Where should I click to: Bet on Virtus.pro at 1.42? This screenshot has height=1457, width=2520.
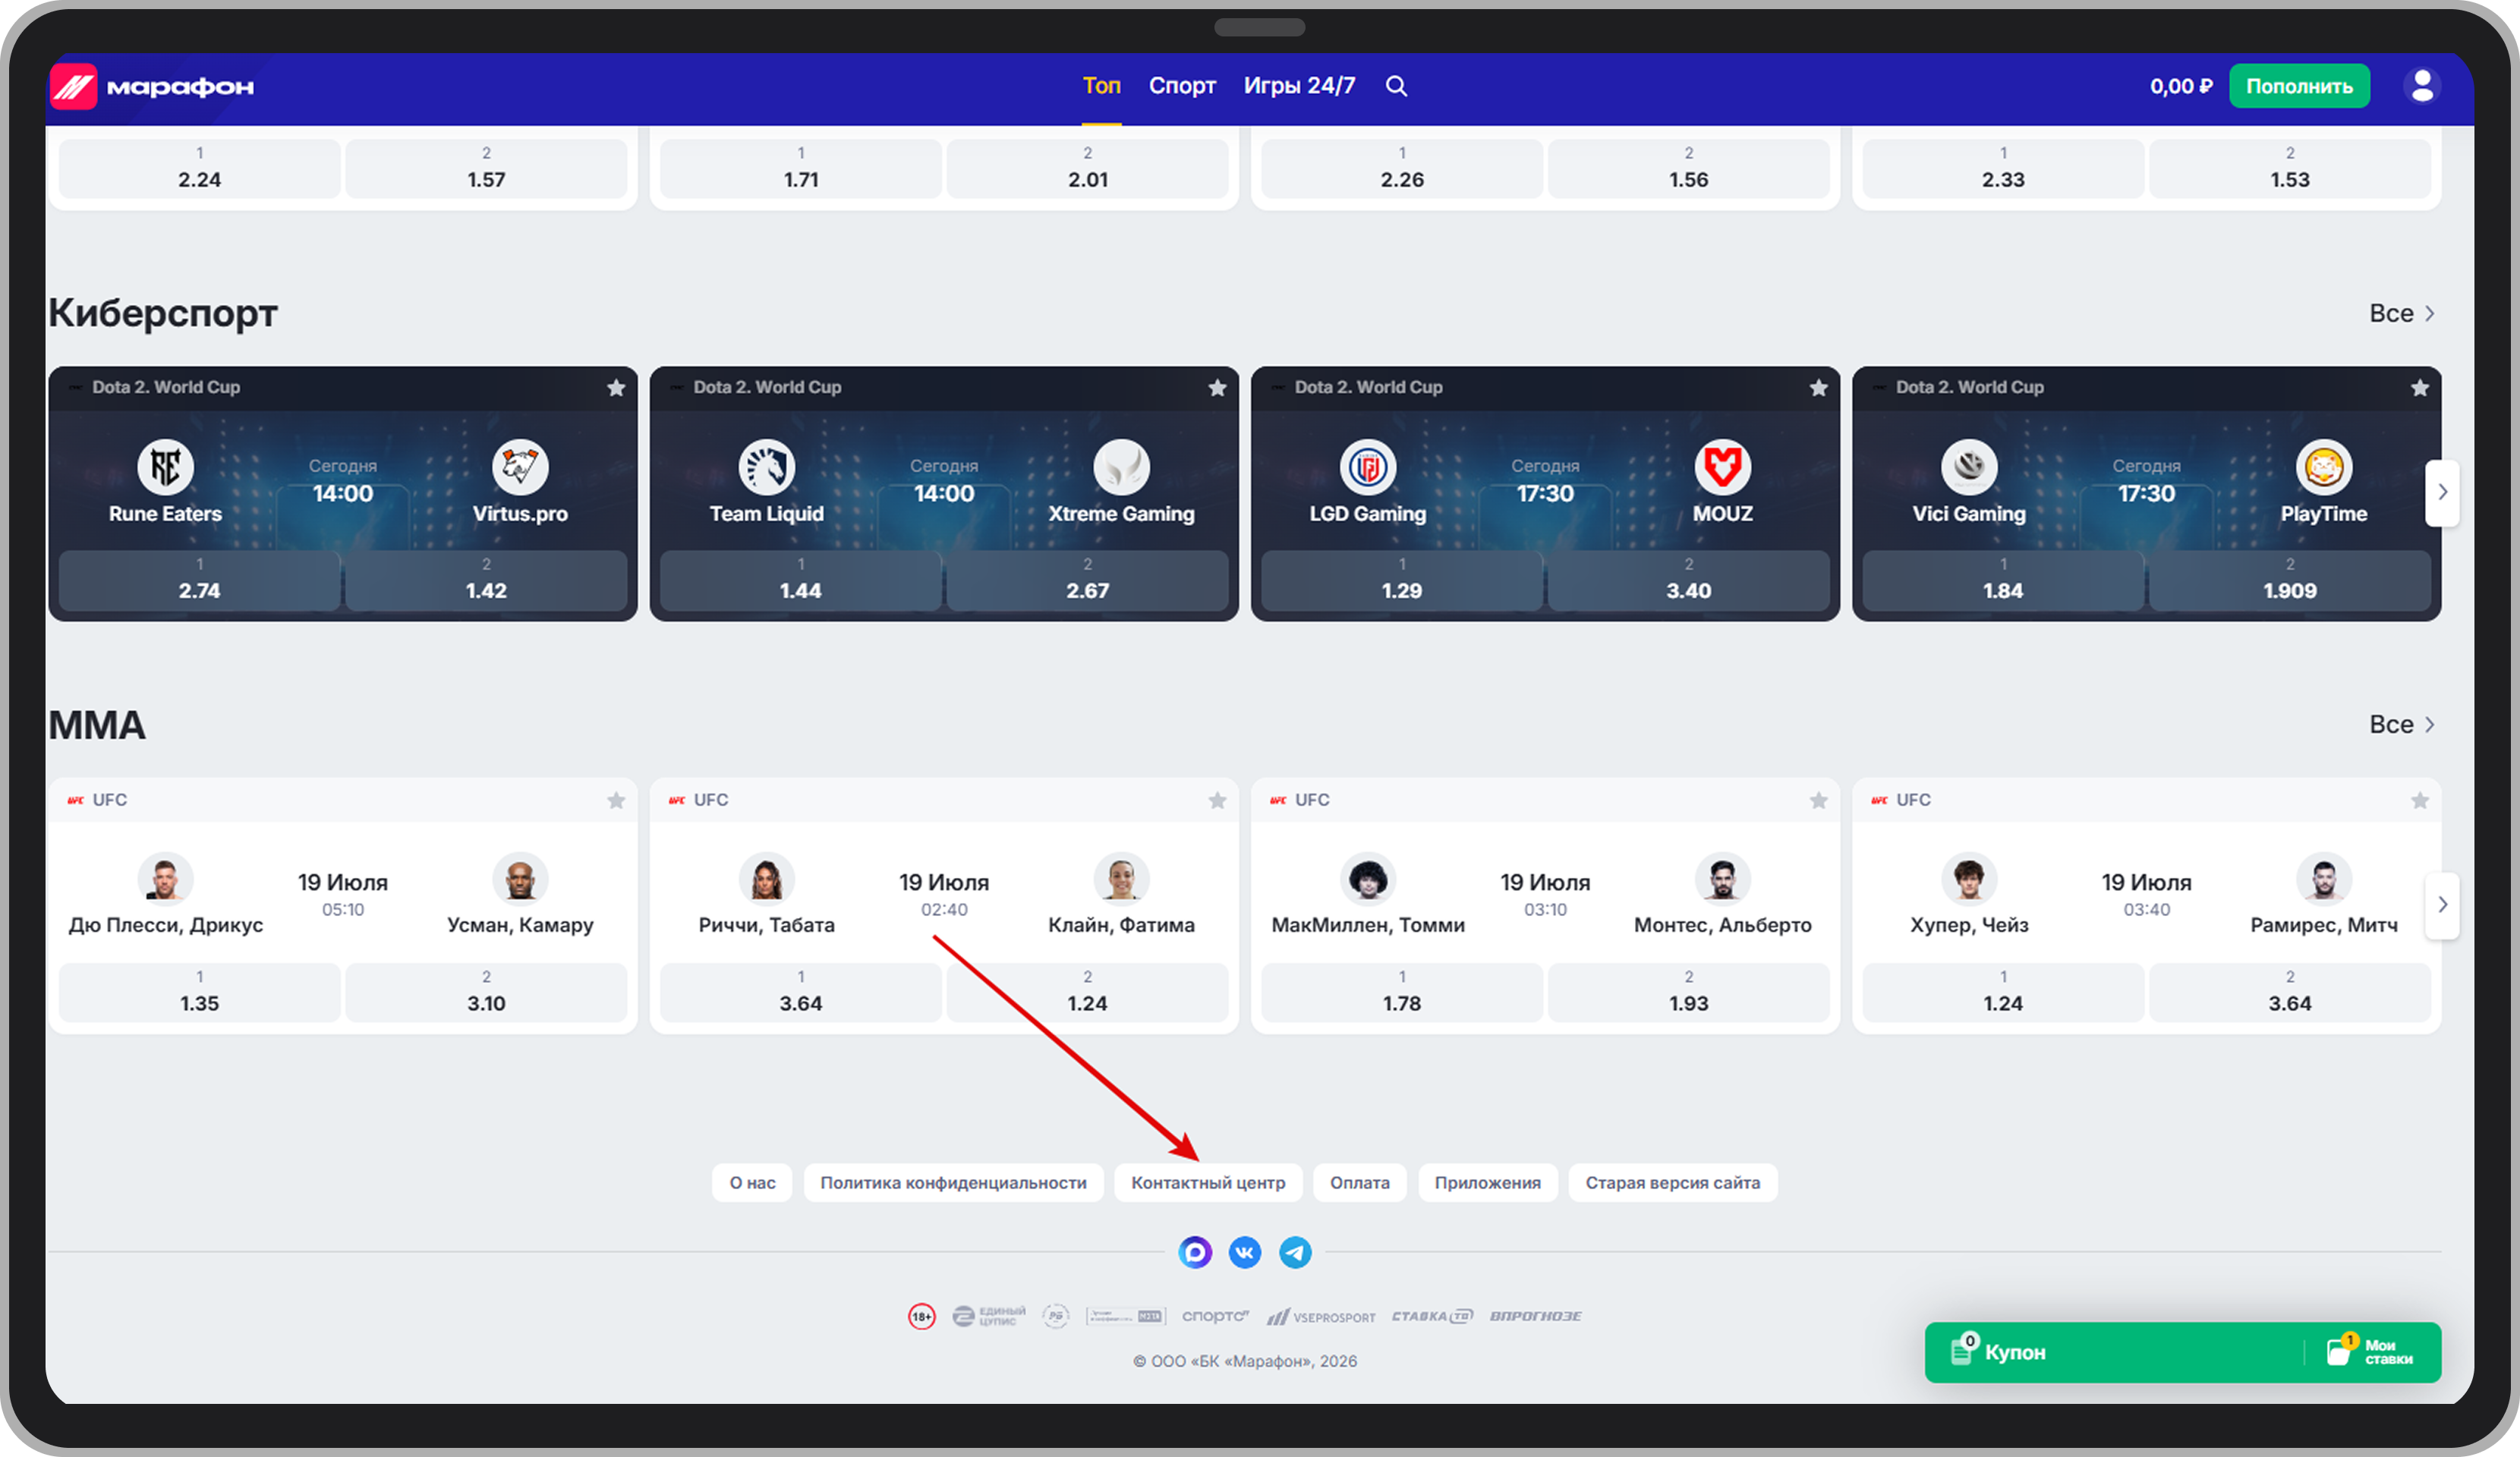486,581
